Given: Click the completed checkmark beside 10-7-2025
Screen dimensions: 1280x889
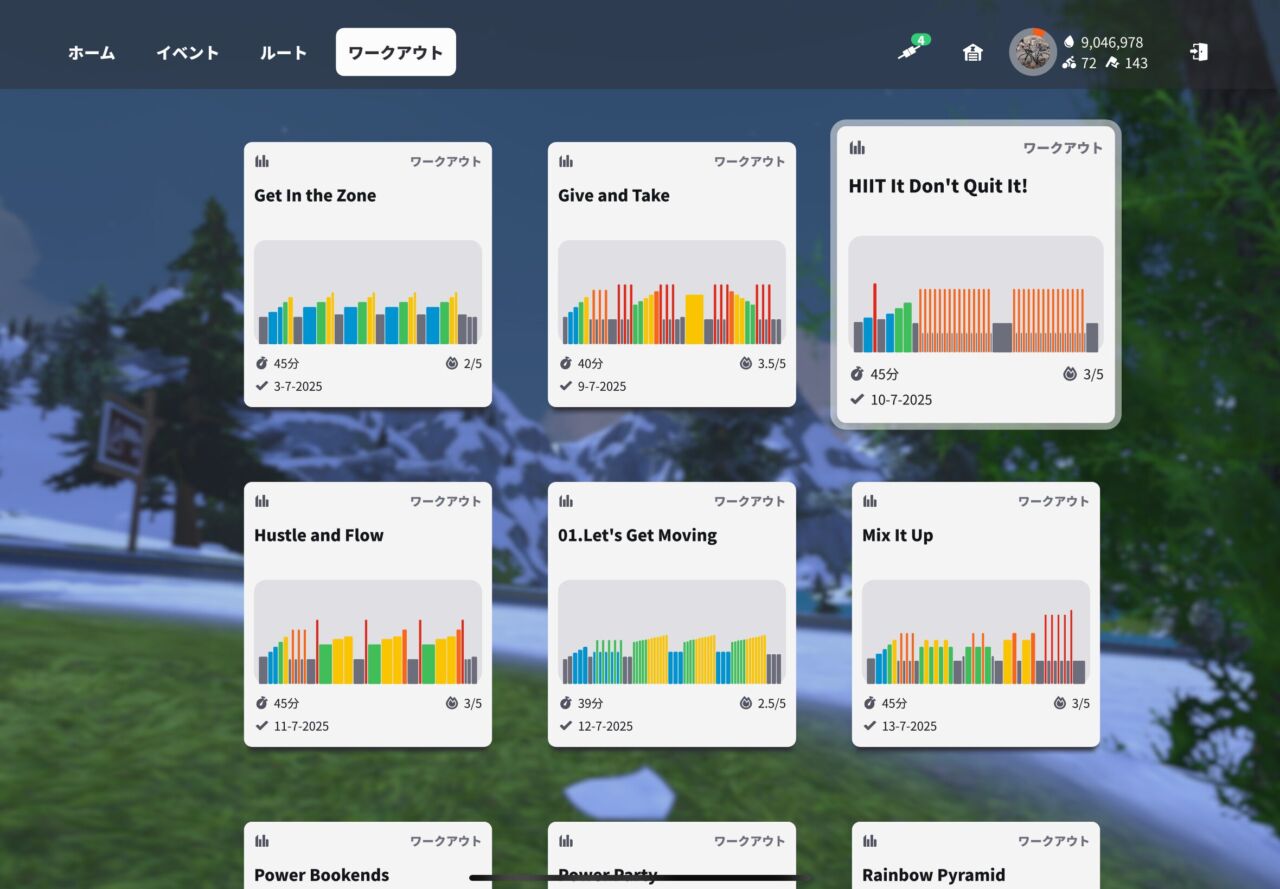Looking at the screenshot, I should 857,399.
